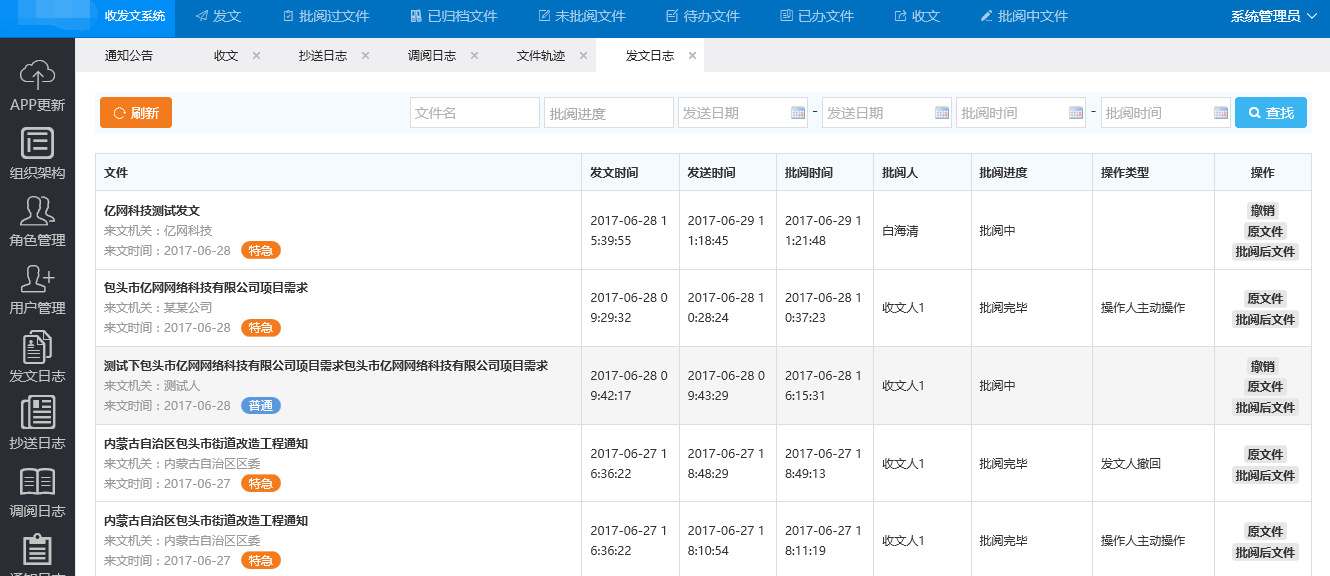Switch to the 文件轨迹 tab

click(540, 56)
